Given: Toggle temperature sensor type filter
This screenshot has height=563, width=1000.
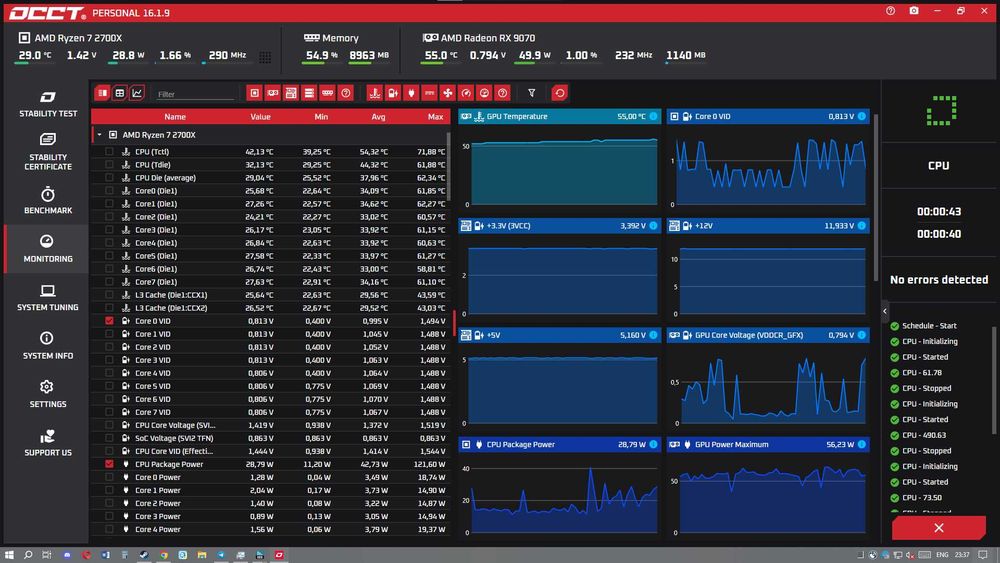Looking at the screenshot, I should [x=374, y=93].
